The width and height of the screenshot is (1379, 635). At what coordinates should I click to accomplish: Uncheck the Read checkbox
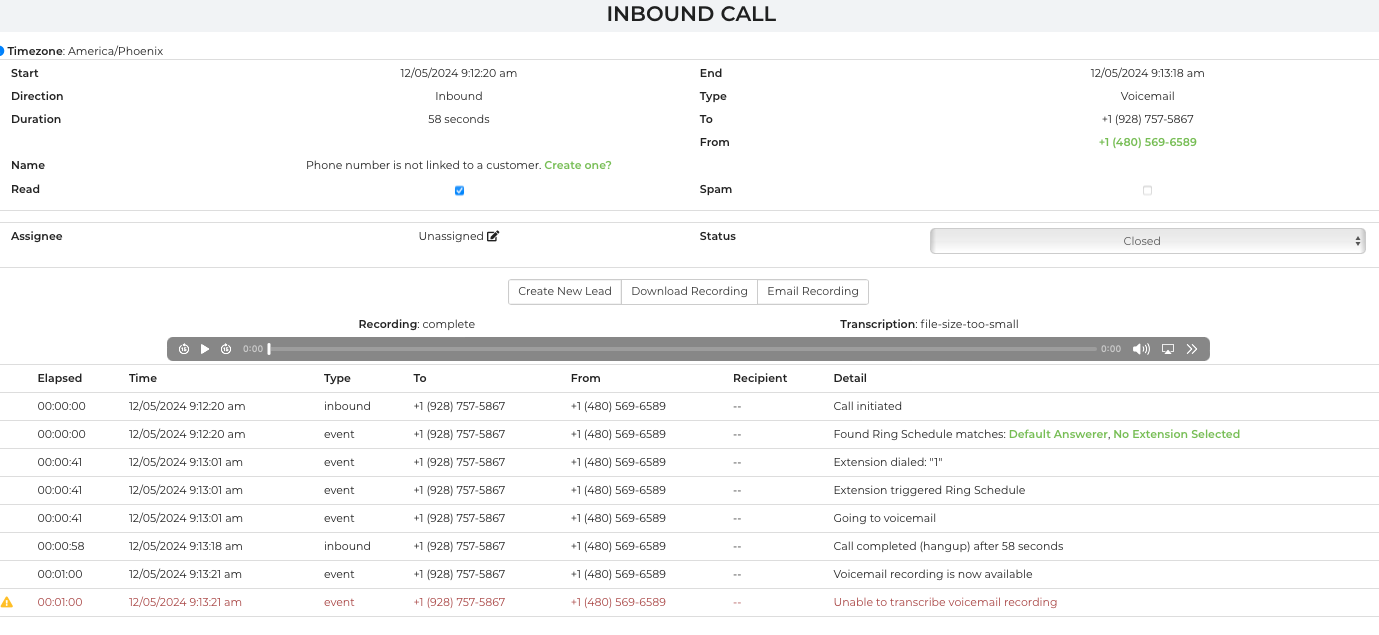tap(459, 190)
